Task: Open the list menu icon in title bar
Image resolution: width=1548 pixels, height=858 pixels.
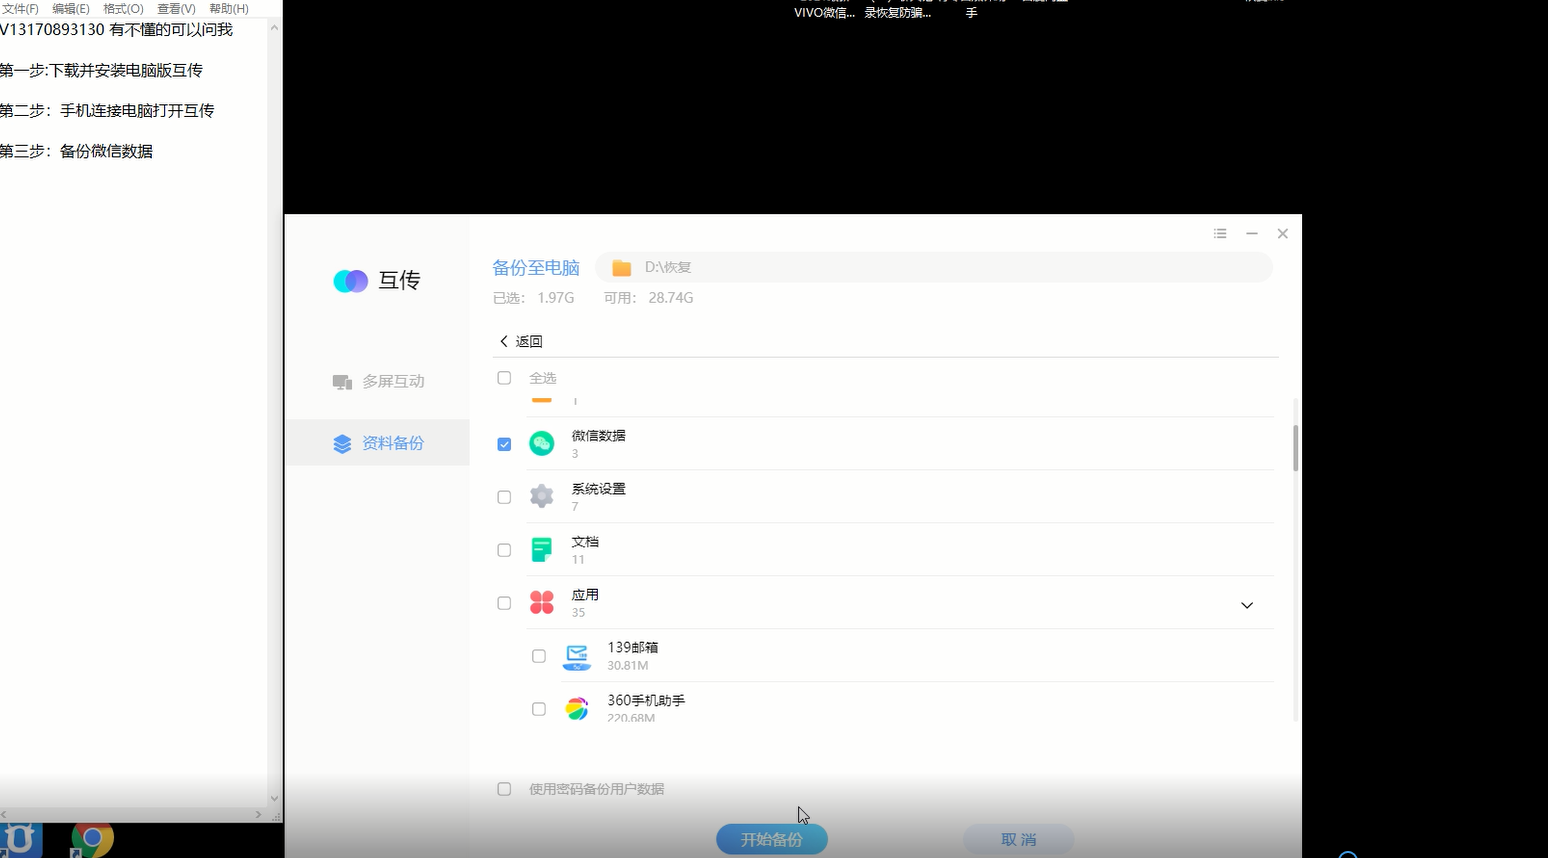Action: tap(1220, 233)
